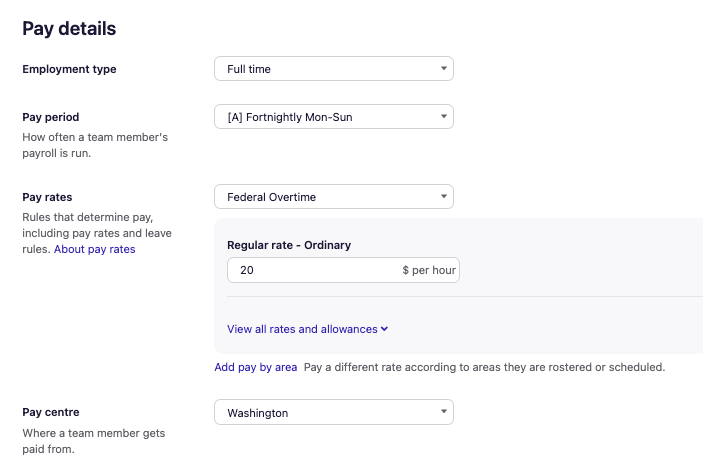Click the Add pay by area link
Viewport: 703px width, 463px height.
coord(255,367)
